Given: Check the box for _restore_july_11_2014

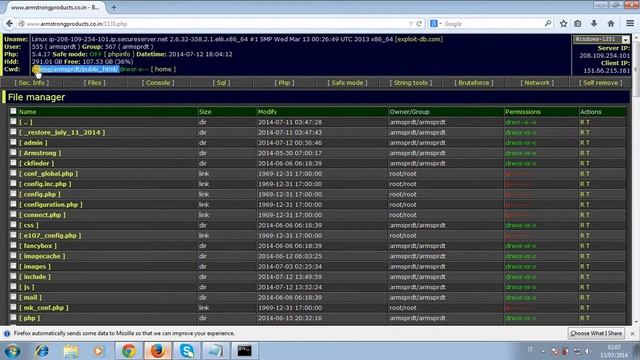Looking at the screenshot, I should [13, 132].
